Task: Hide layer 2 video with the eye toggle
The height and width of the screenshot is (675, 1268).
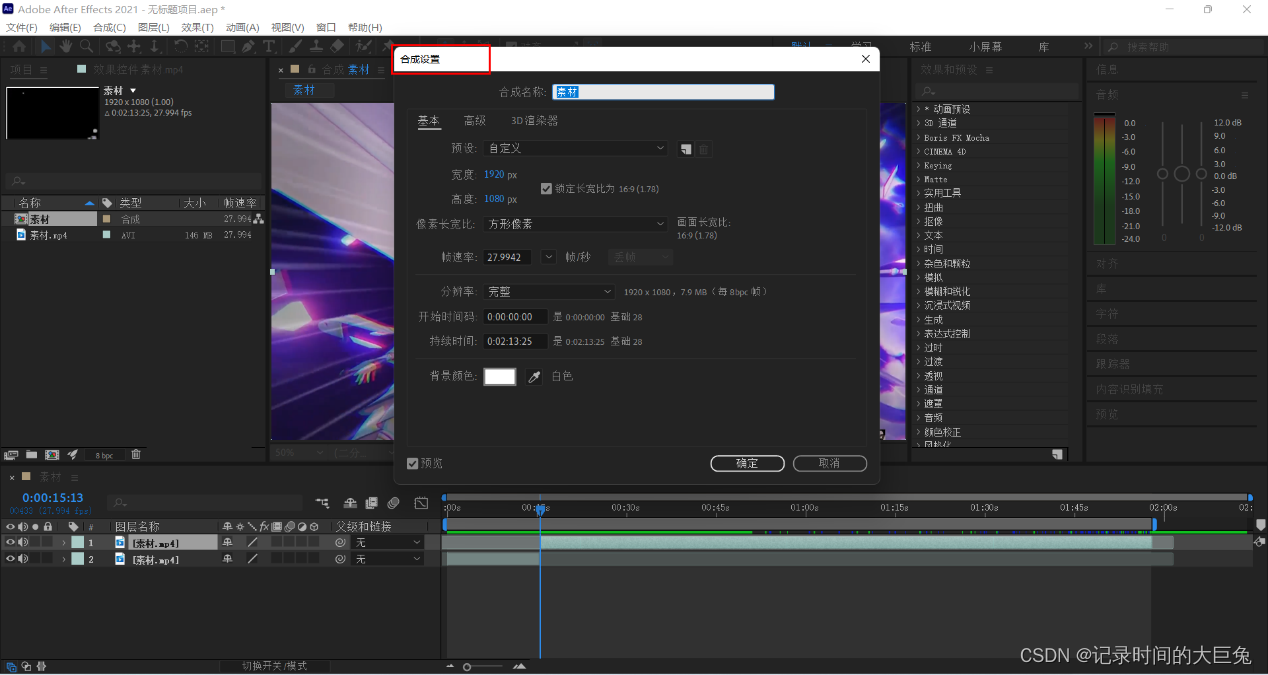Action: coord(11,559)
